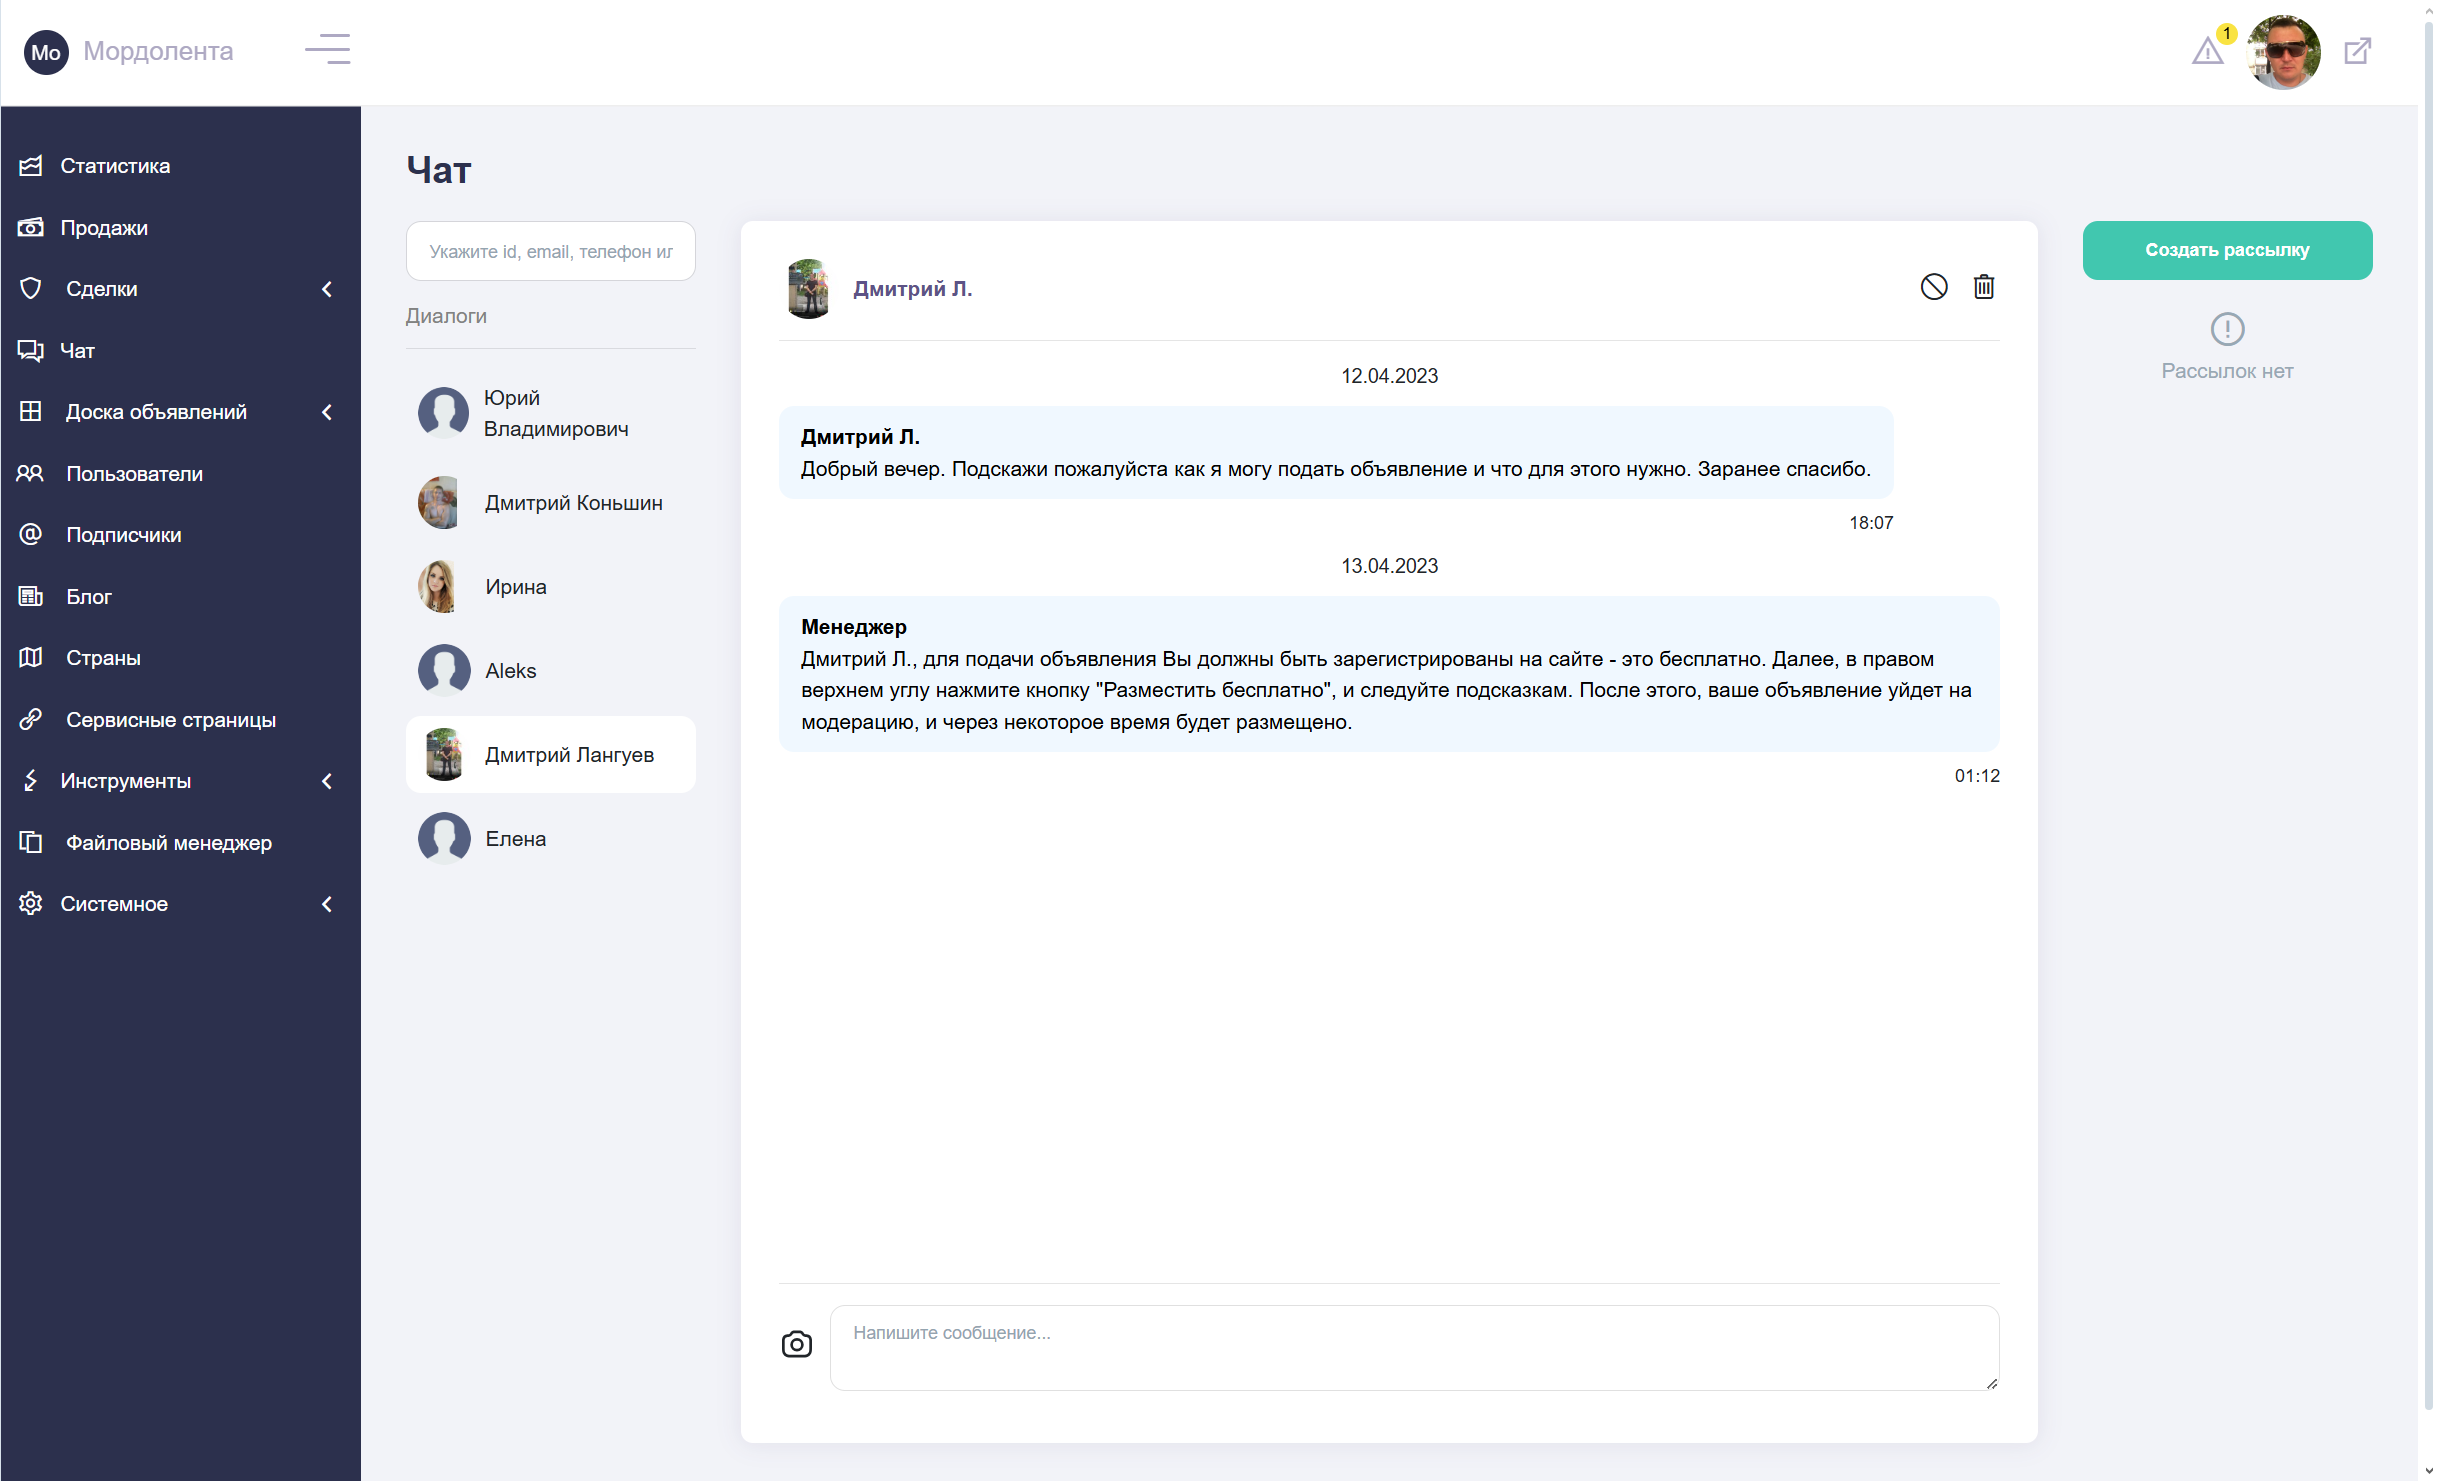
Task: Open Дмитрий Л. profile link in chat header
Action: click(911, 289)
